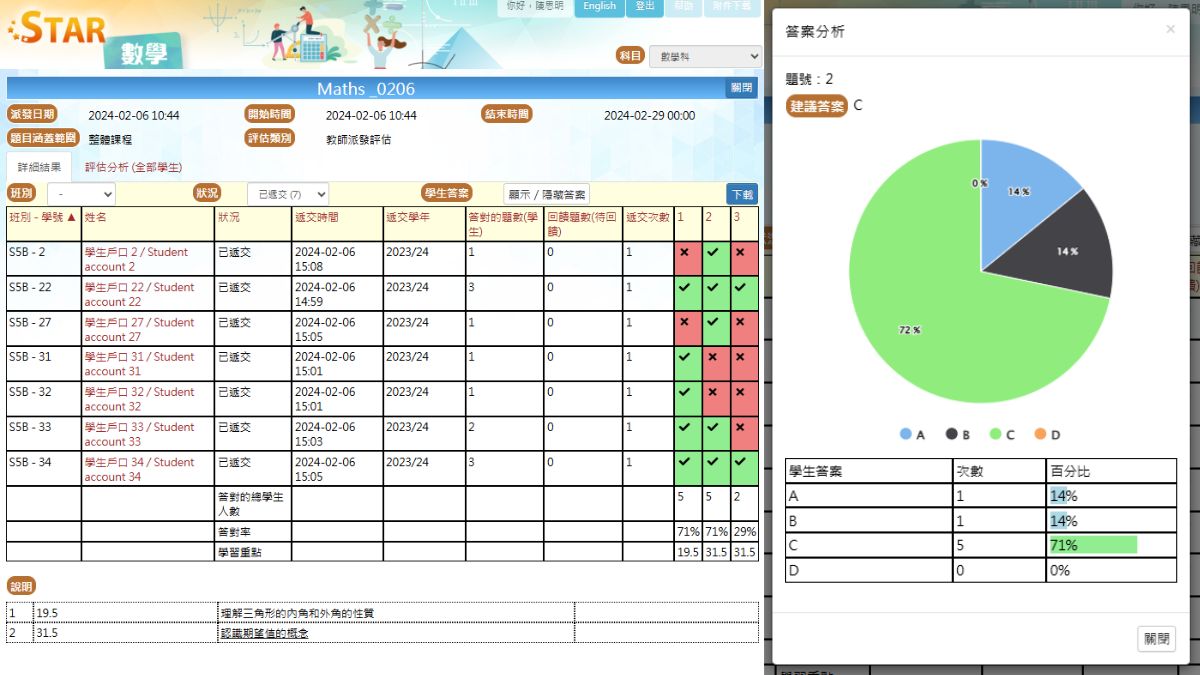Toggle series A in the pie chart legend
1200x675 pixels.
coord(912,434)
